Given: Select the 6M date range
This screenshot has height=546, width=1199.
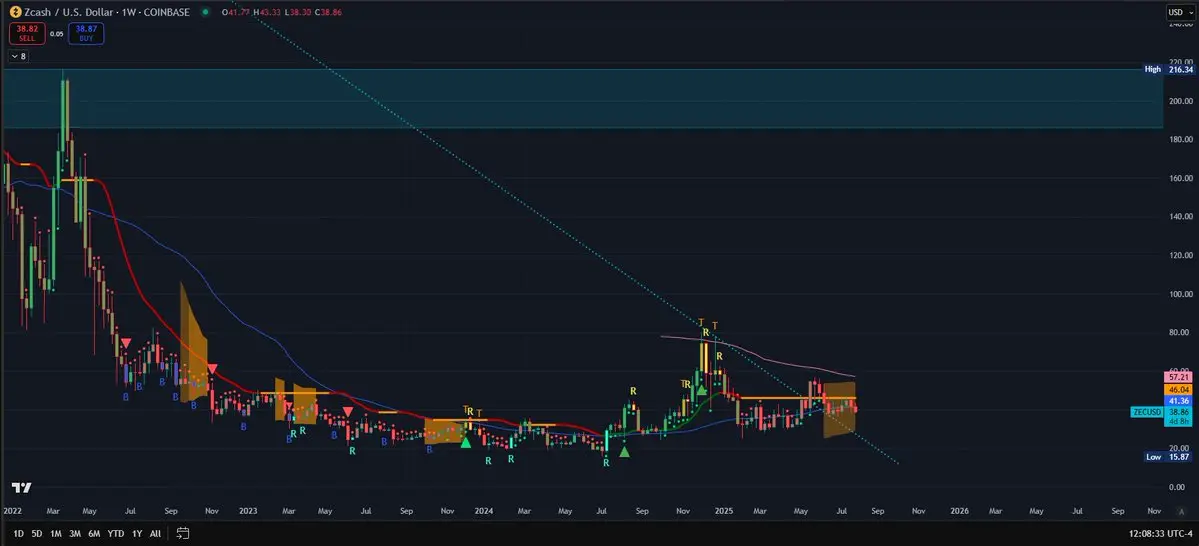Looking at the screenshot, I should [x=94, y=534].
